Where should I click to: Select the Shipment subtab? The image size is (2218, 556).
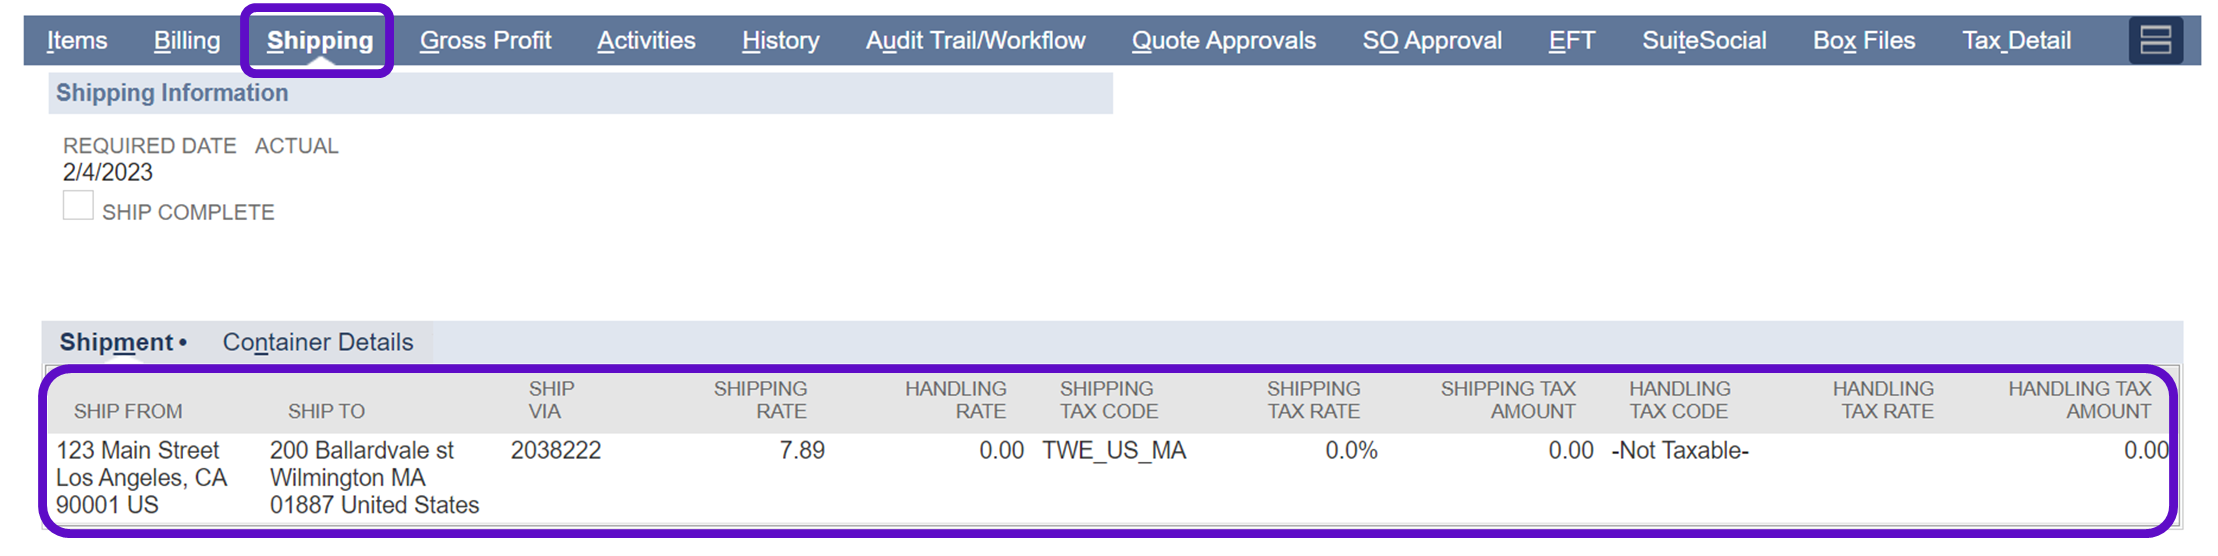(x=116, y=342)
